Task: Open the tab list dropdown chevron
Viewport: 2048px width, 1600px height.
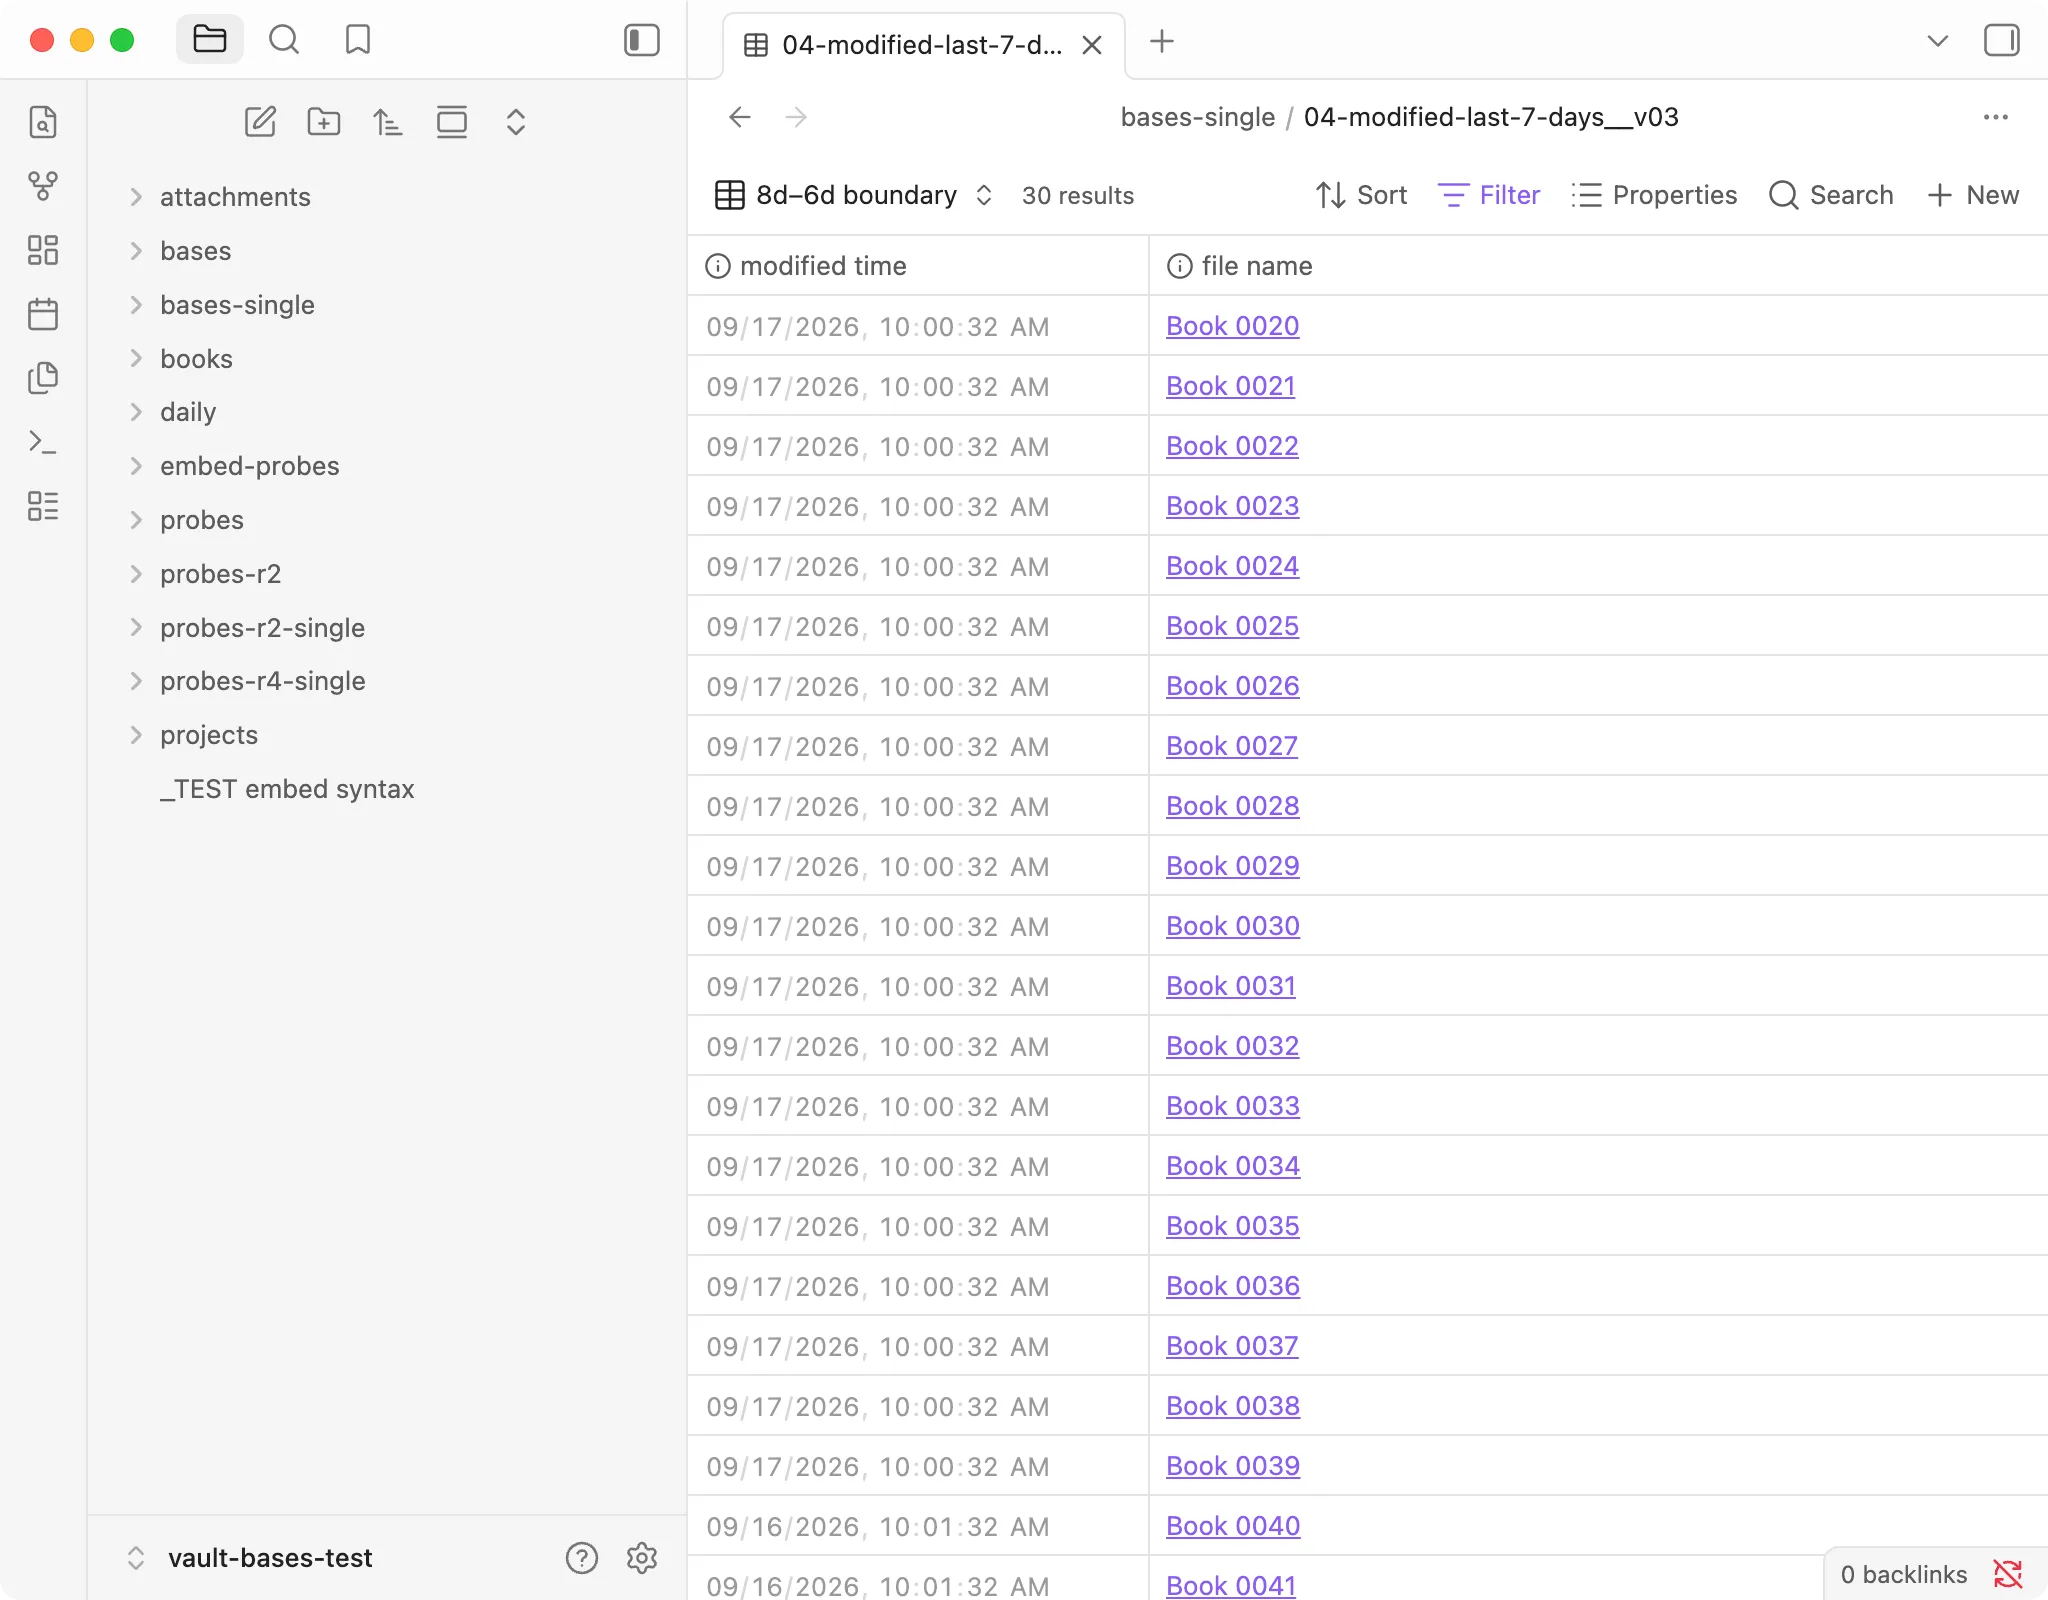Action: [x=1937, y=41]
